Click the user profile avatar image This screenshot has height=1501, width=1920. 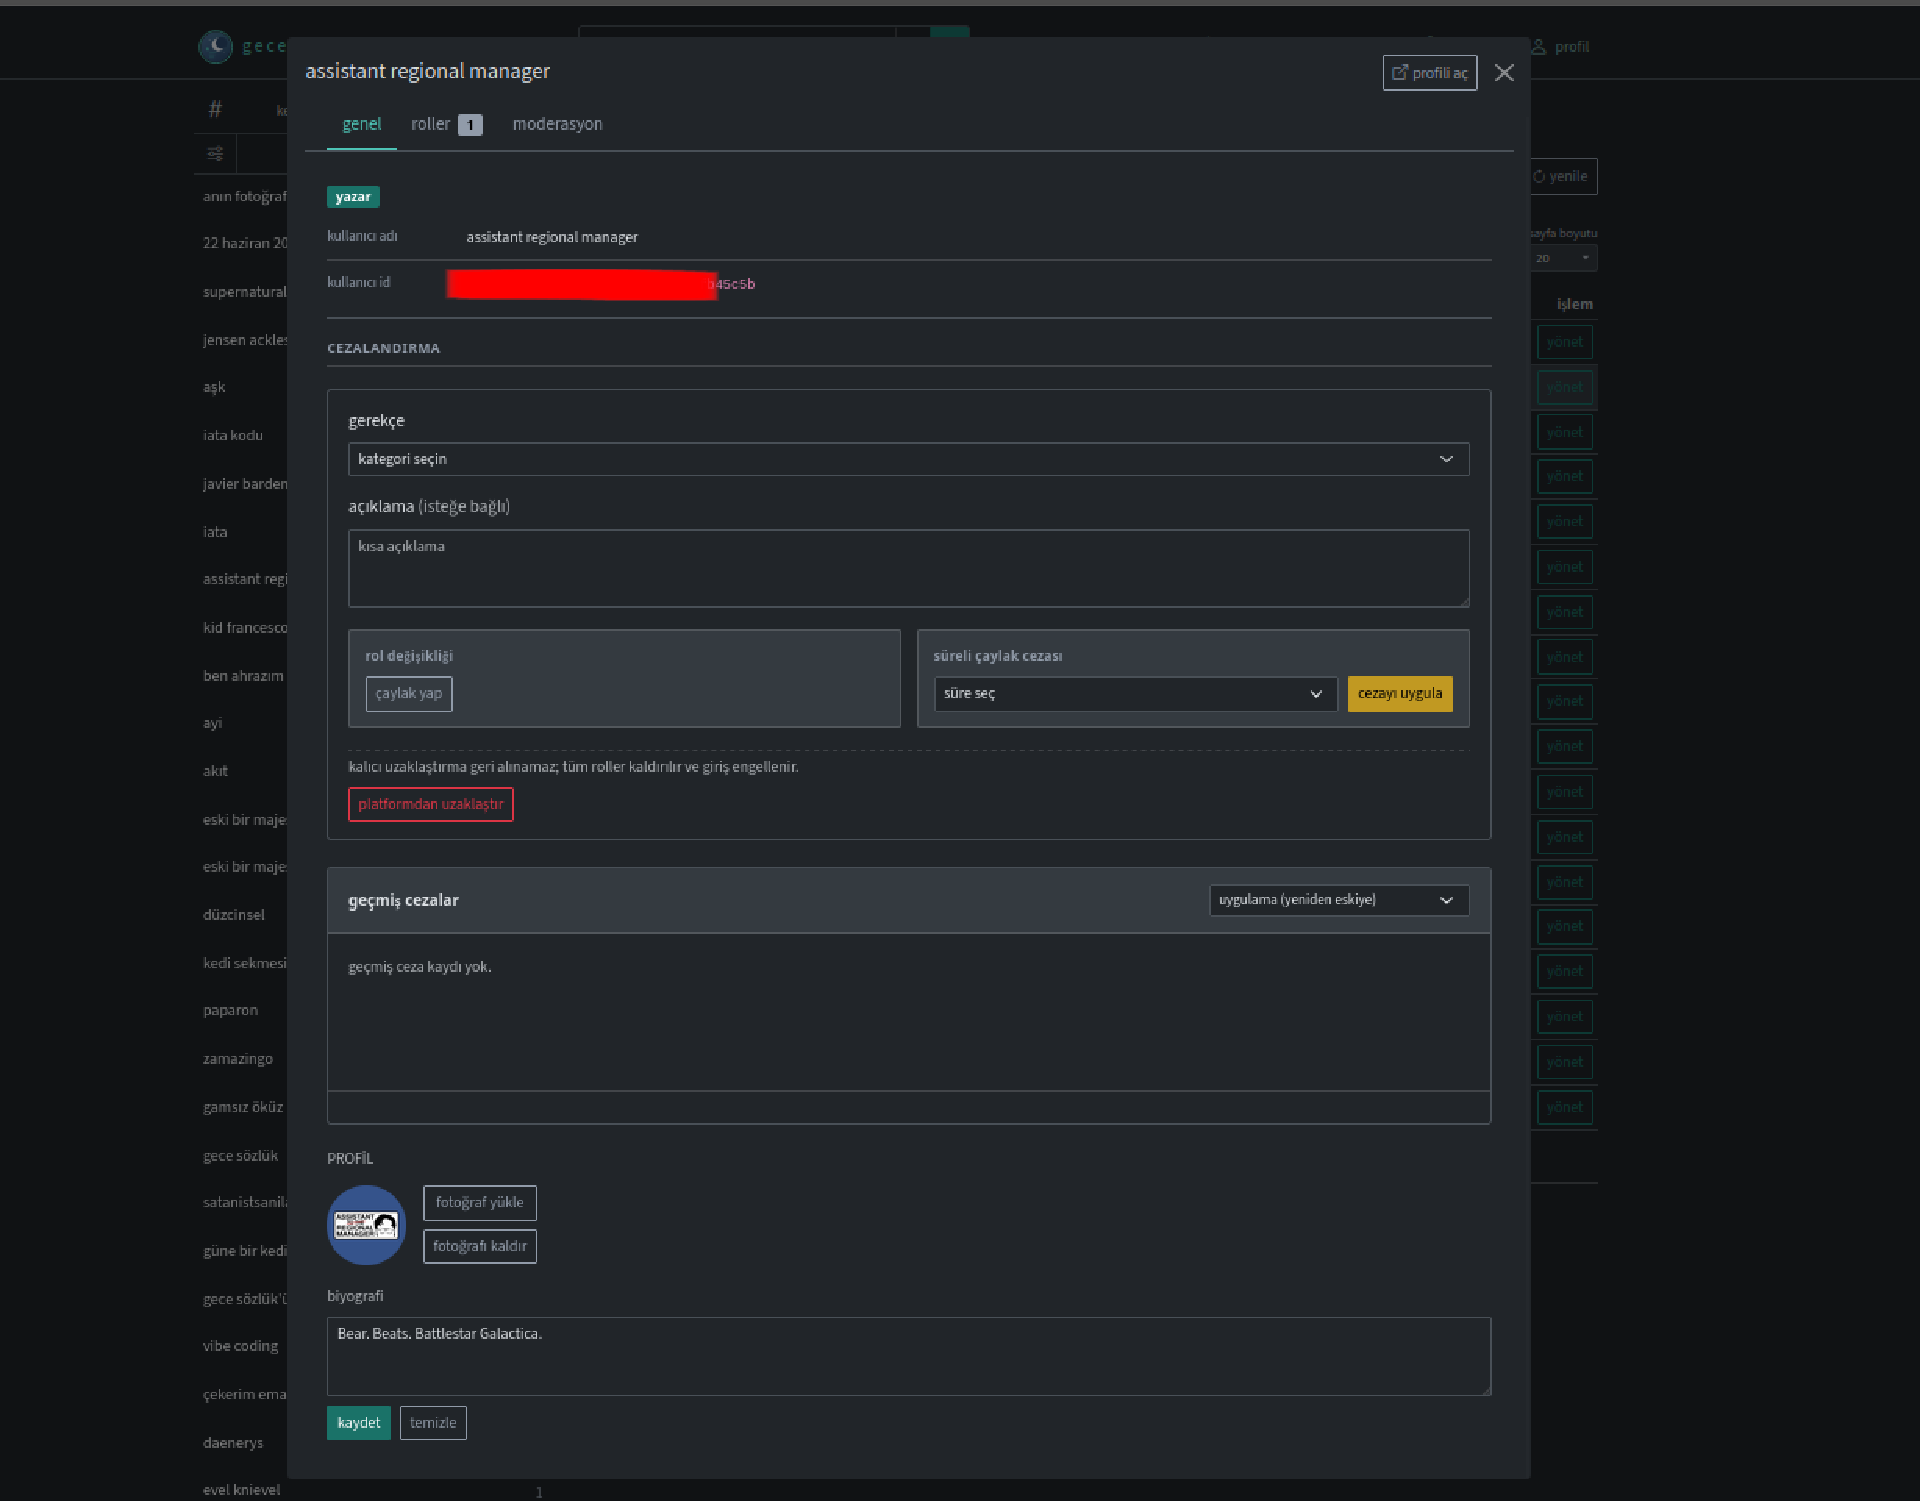366,1225
